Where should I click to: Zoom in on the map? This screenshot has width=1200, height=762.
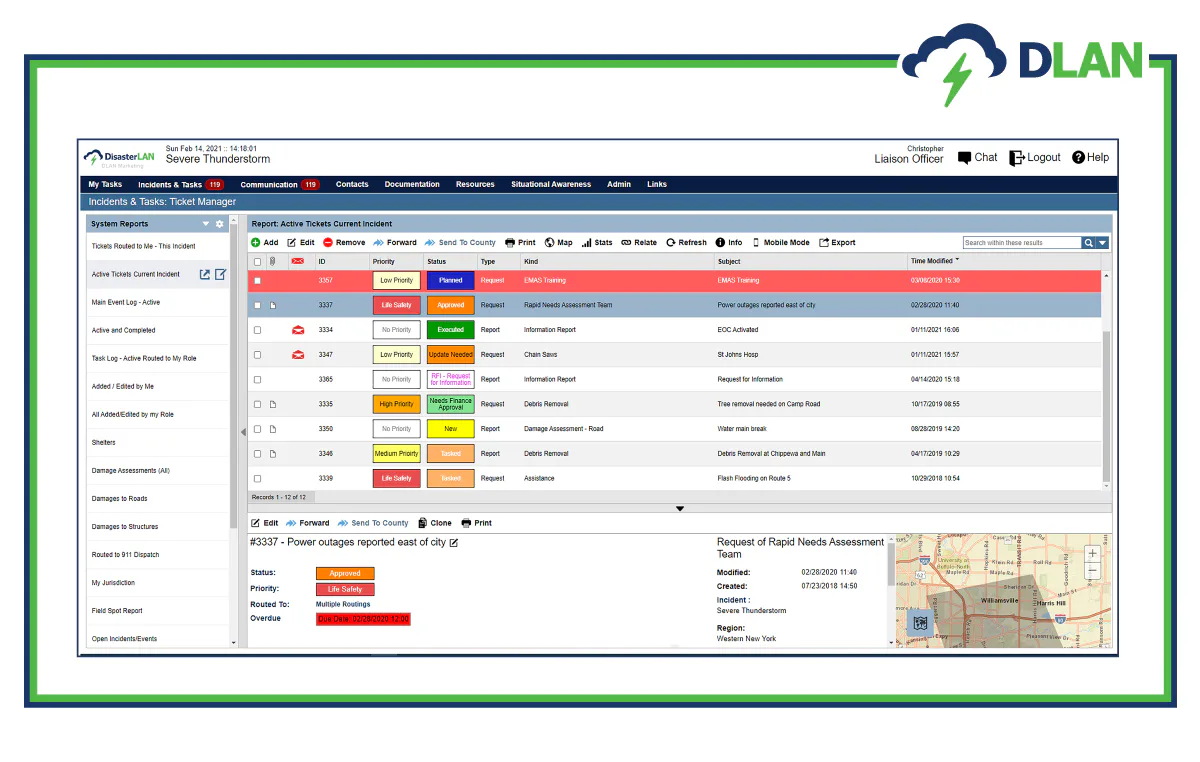pyautogui.click(x=1092, y=554)
